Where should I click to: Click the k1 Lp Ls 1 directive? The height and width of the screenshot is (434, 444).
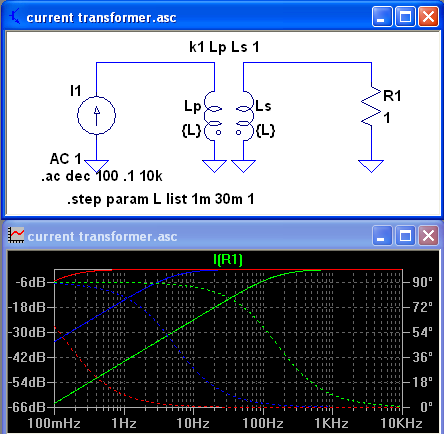click(x=224, y=47)
